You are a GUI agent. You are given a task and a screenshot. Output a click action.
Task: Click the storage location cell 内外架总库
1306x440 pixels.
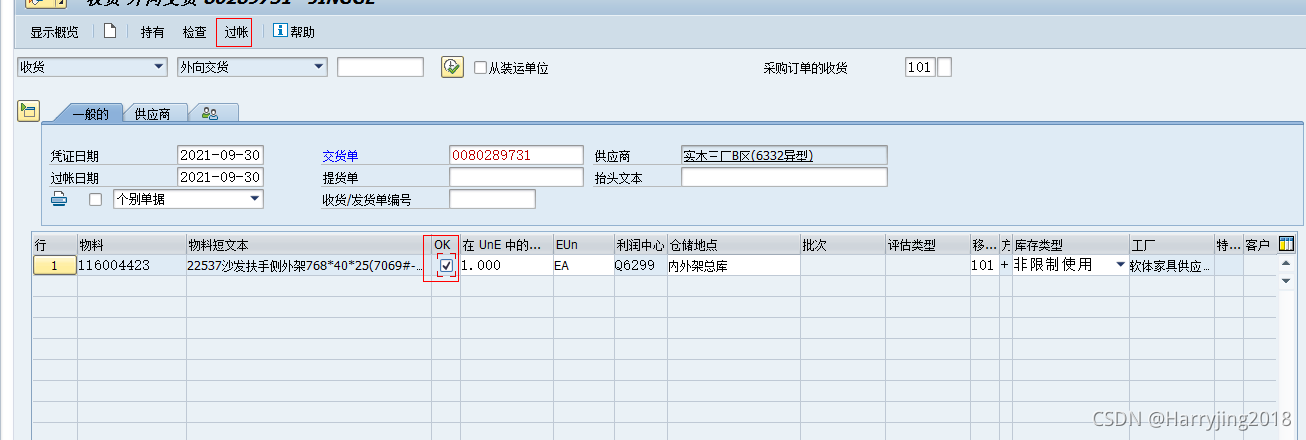(733, 265)
